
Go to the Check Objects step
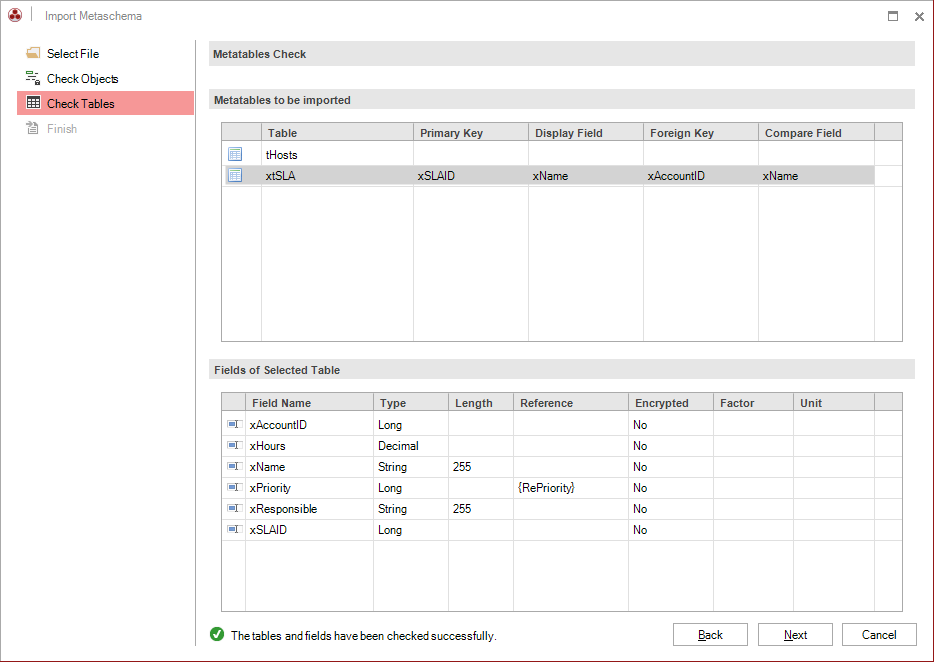point(105,79)
